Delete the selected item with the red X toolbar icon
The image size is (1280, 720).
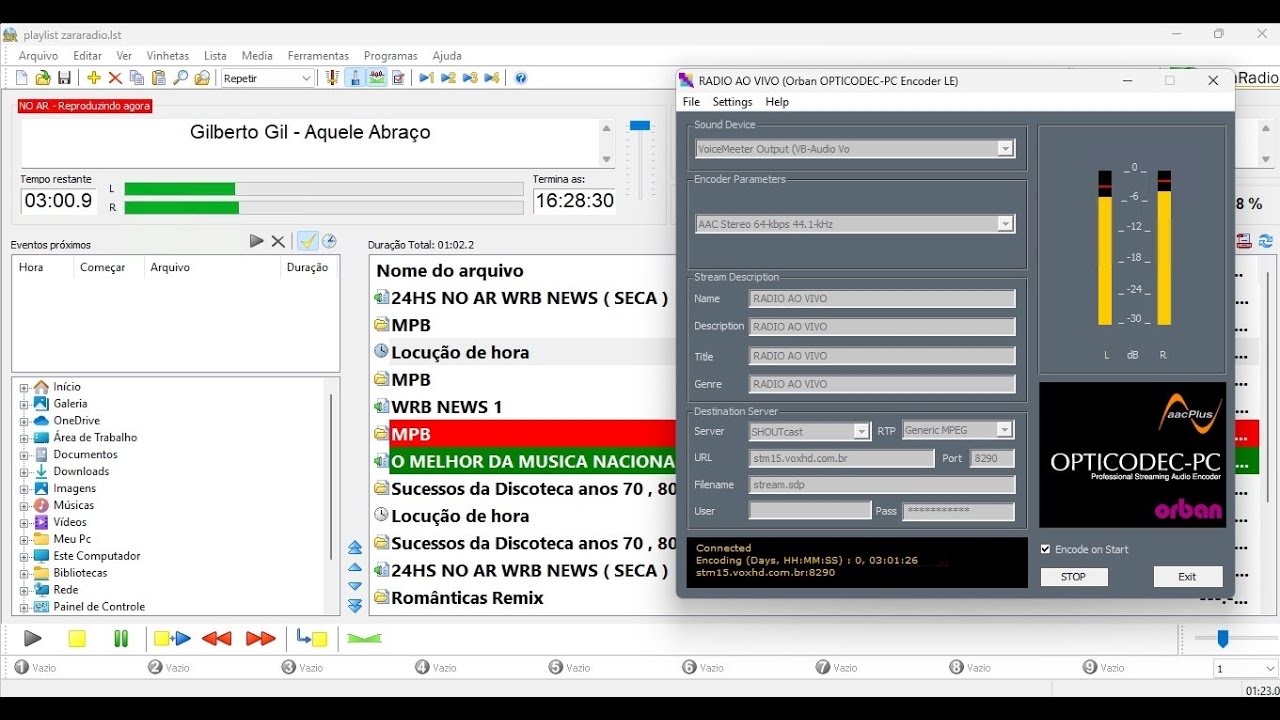coord(115,78)
